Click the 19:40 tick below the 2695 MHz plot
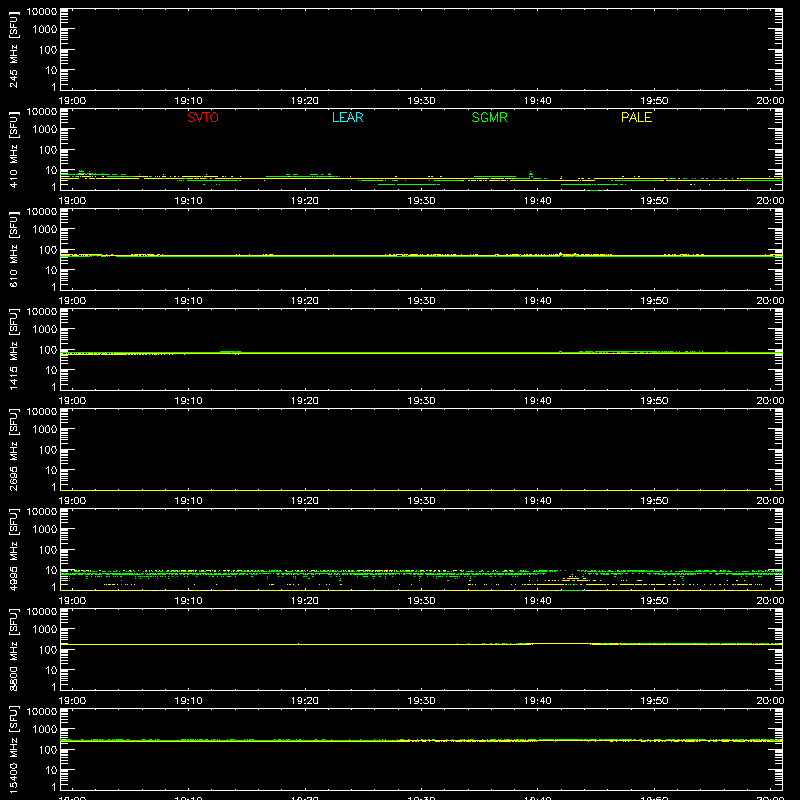 tap(538, 501)
